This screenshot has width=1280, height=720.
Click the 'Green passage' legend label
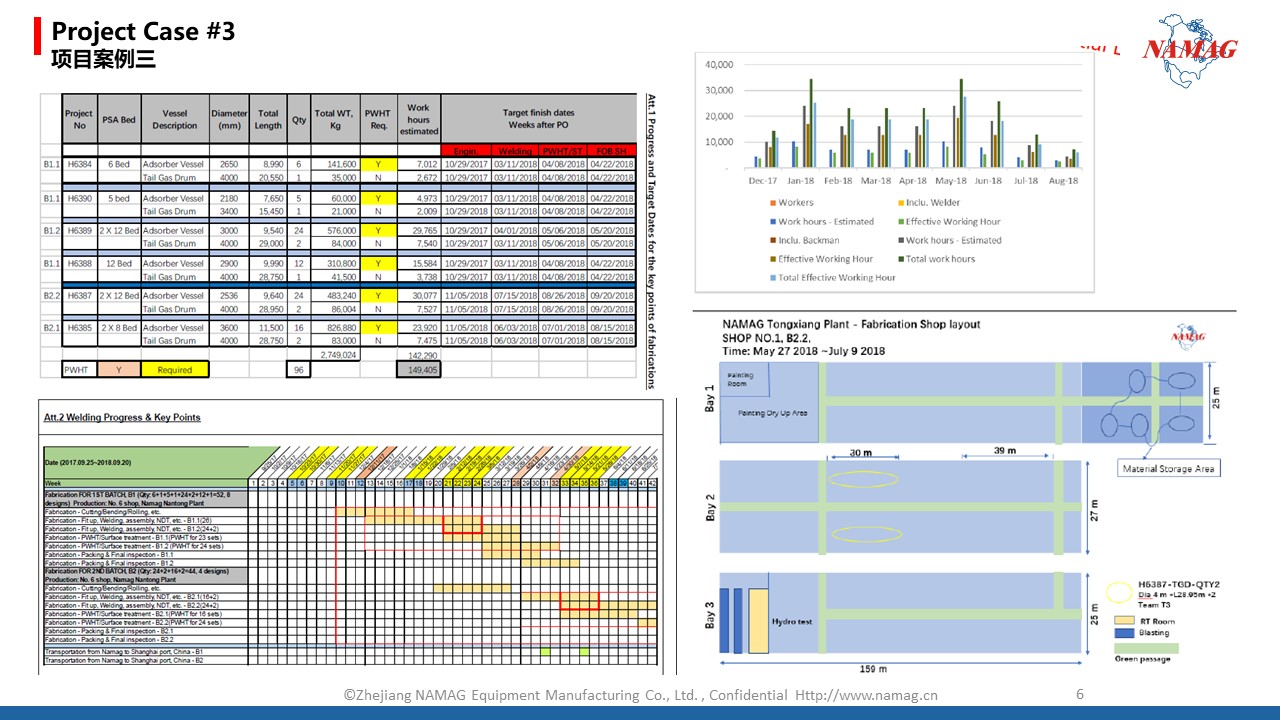(x=1144, y=659)
